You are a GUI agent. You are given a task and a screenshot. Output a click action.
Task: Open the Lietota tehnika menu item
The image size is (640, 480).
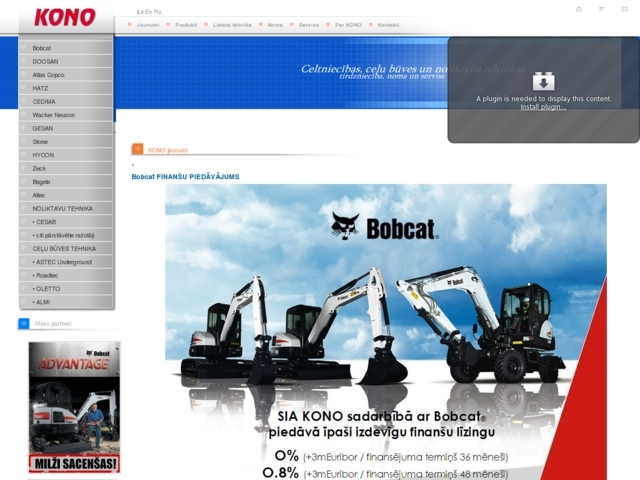pos(232,24)
